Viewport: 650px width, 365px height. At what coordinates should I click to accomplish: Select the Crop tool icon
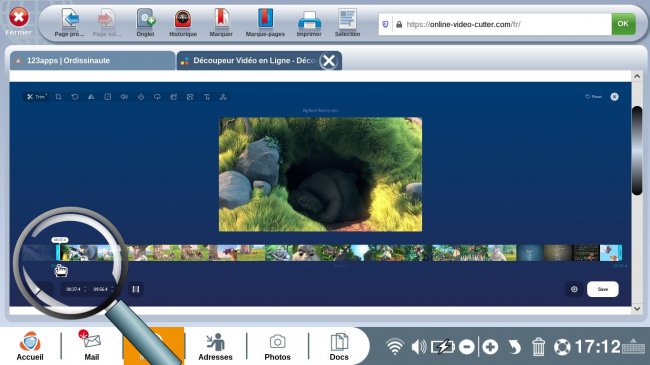[x=58, y=97]
